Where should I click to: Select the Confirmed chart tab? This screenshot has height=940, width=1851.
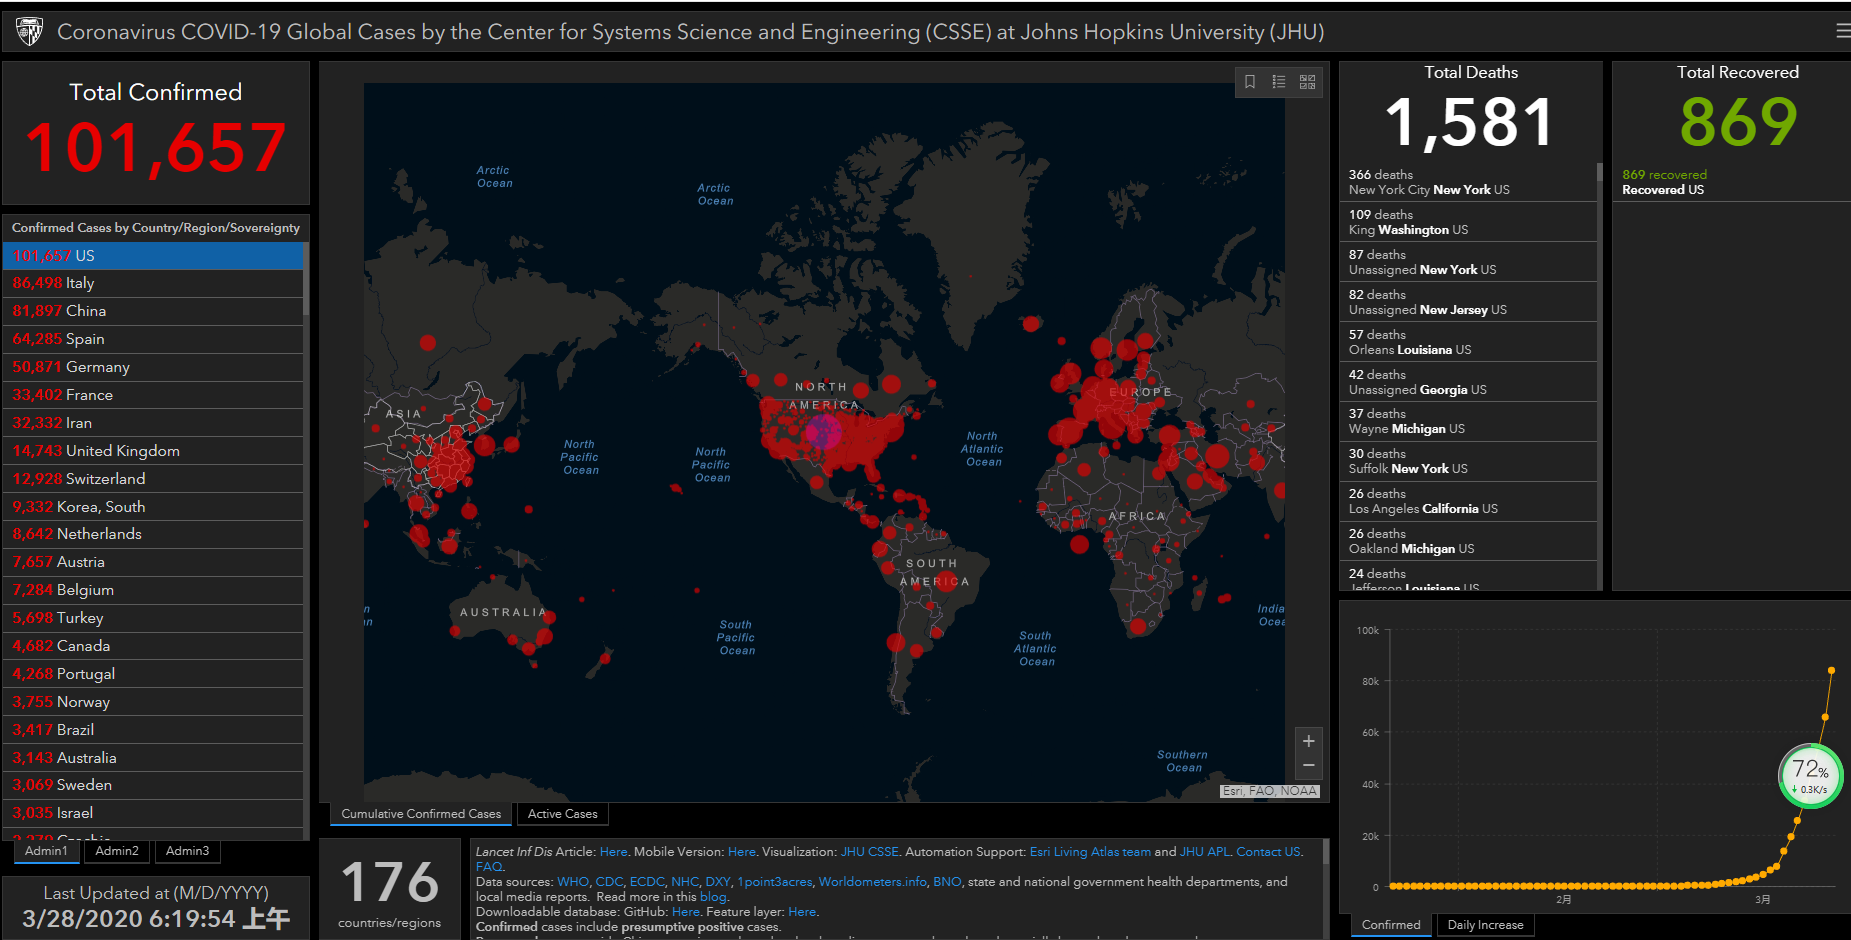click(x=1390, y=925)
